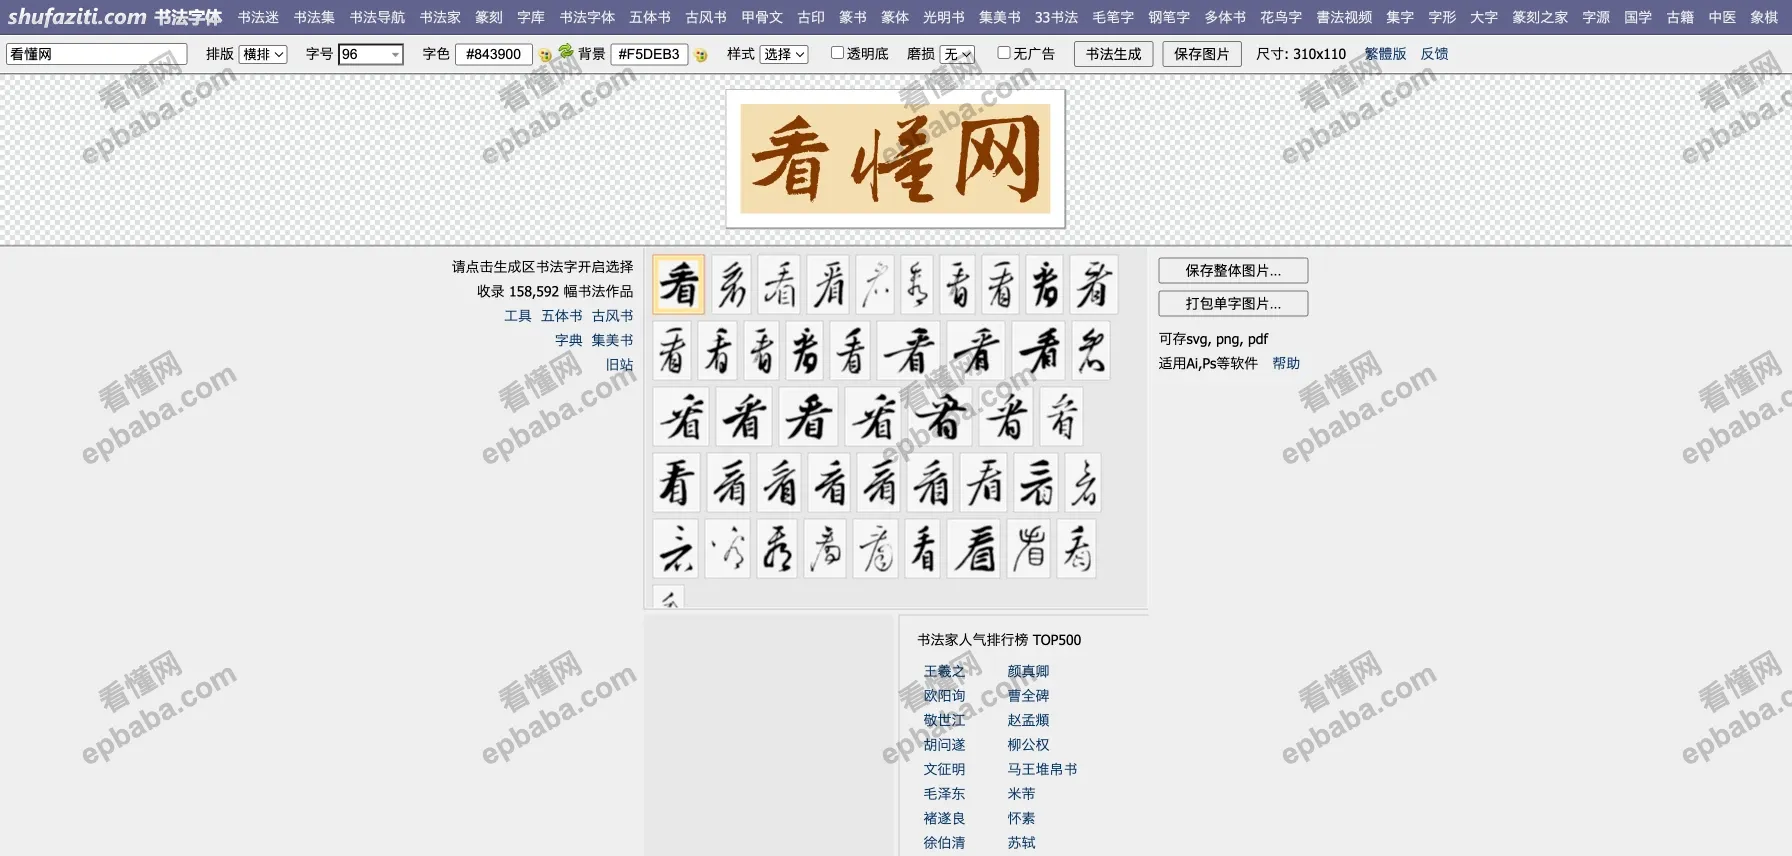Screen dimensions: 1792x856
Task: Open calligrapher 颜真卿 link
Action: point(1028,672)
